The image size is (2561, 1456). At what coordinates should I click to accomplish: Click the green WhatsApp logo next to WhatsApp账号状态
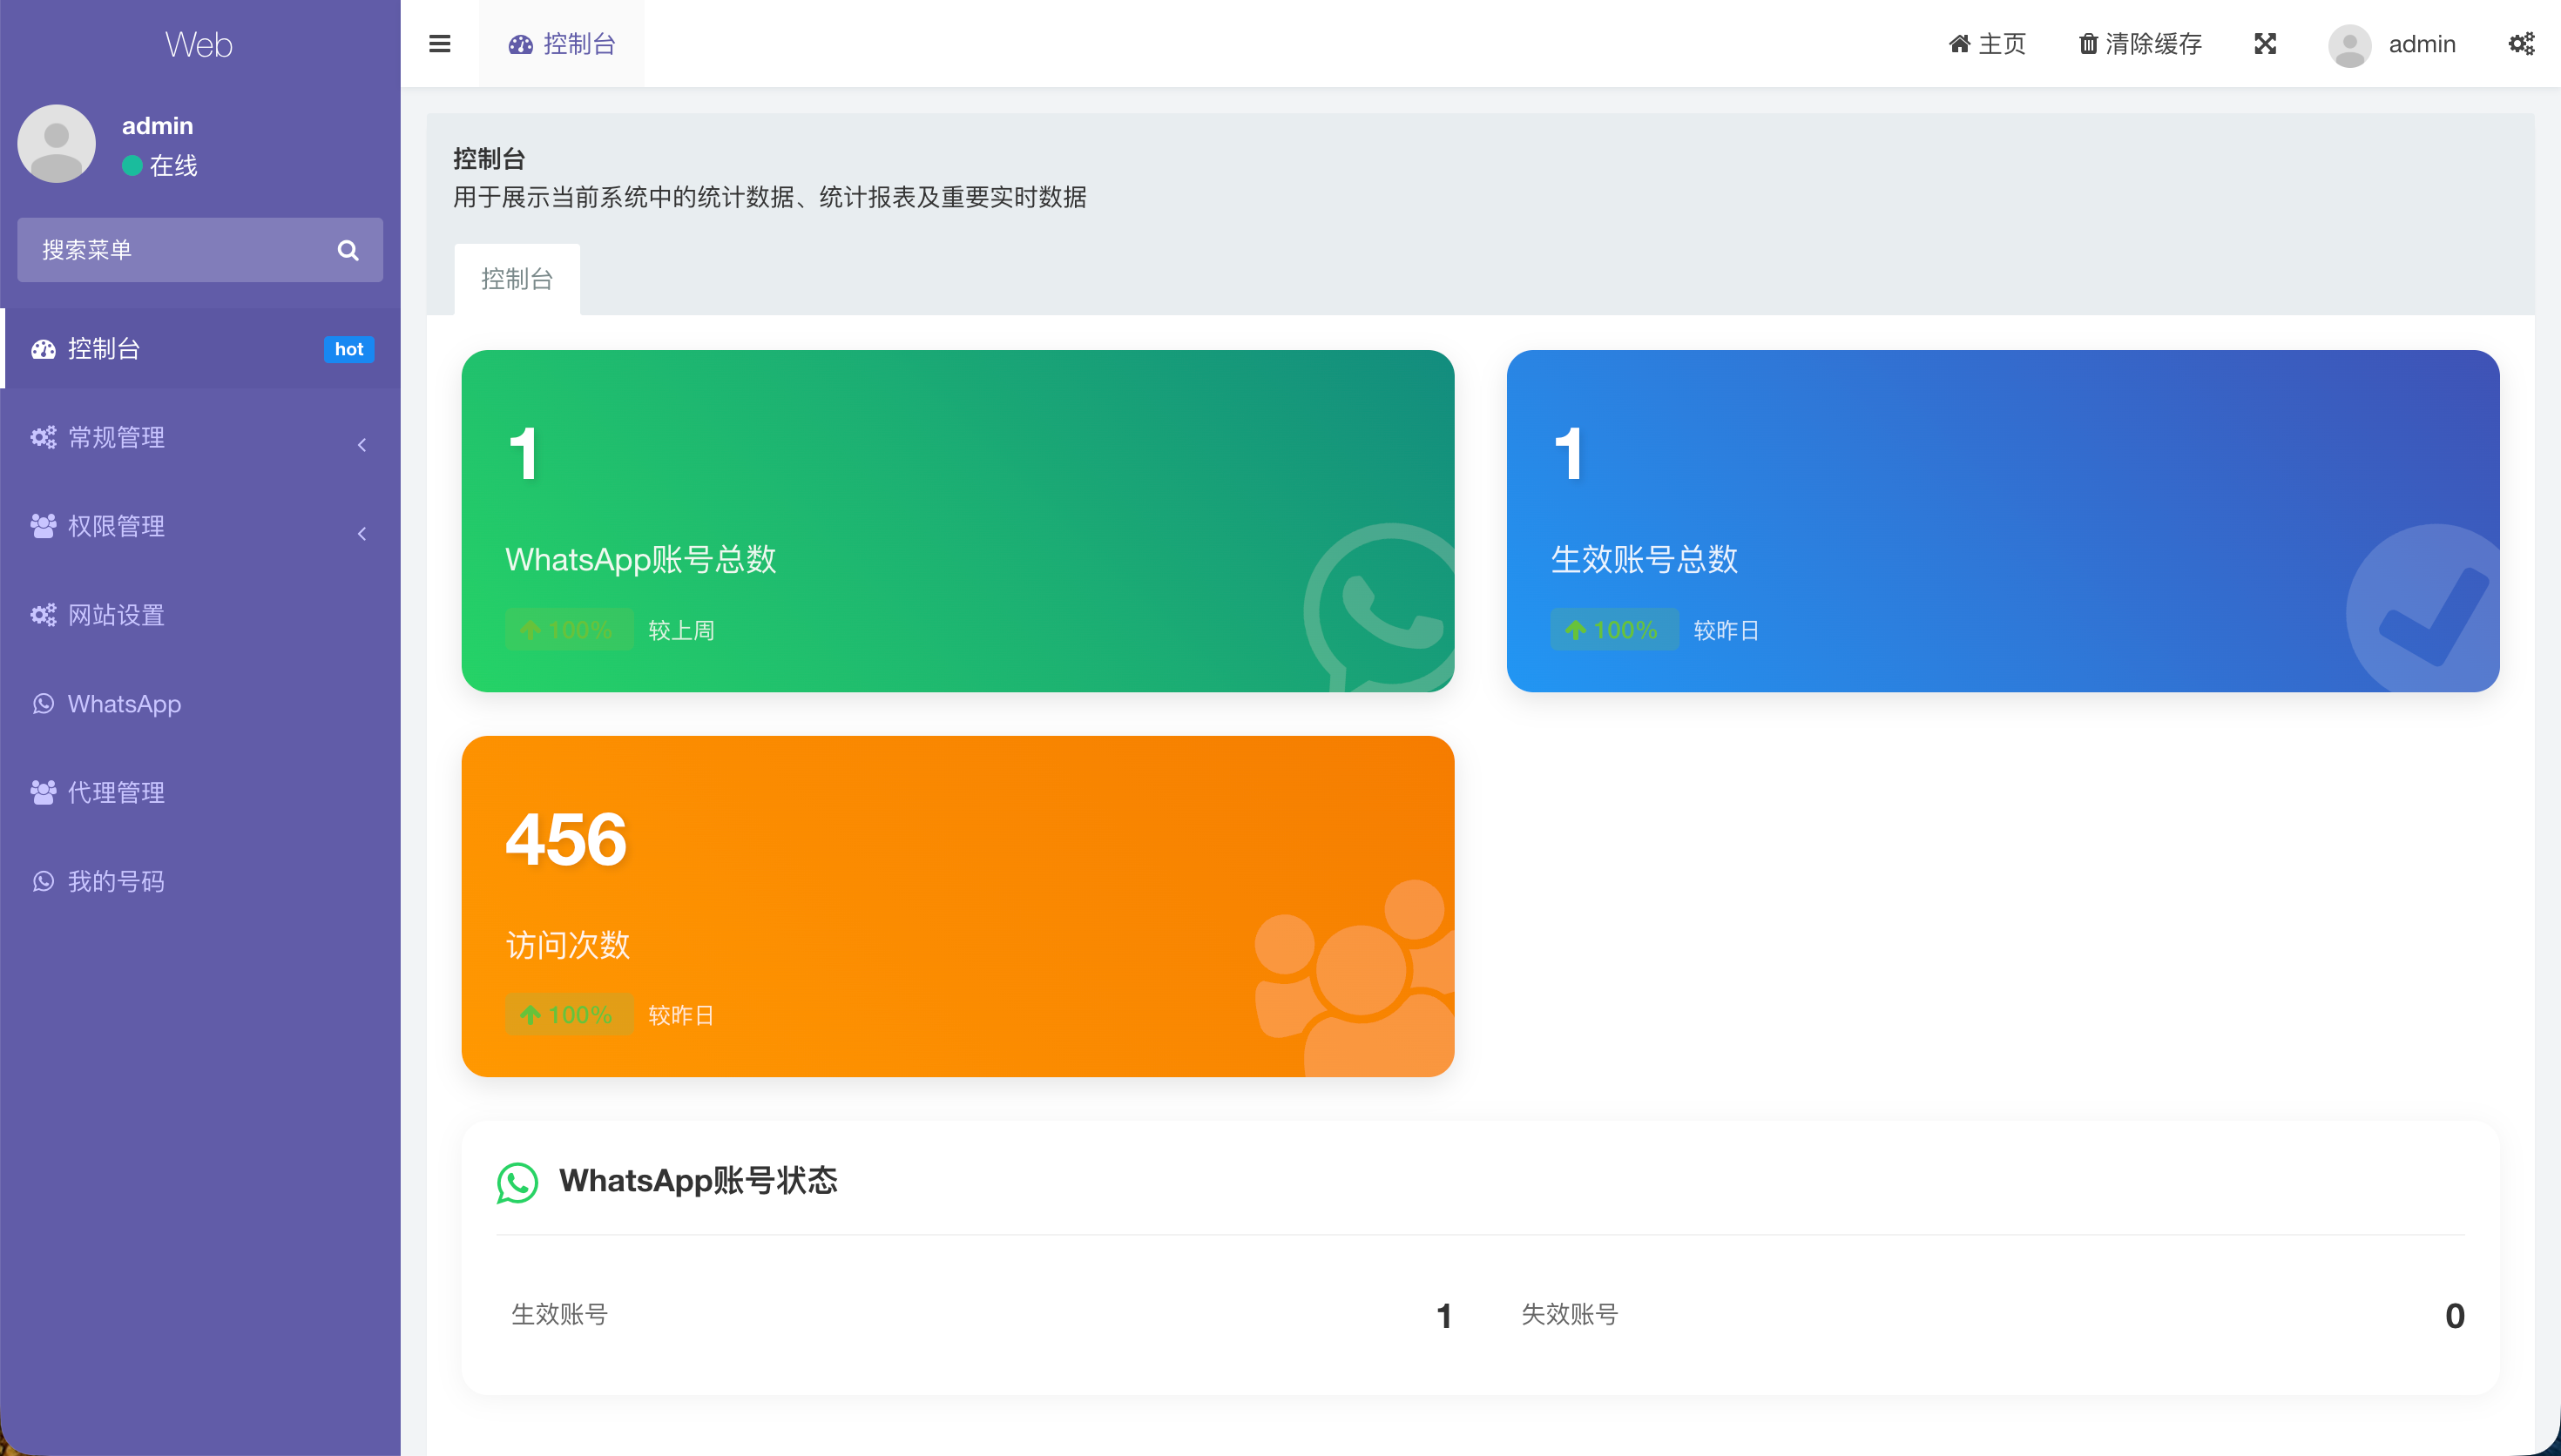[x=517, y=1182]
